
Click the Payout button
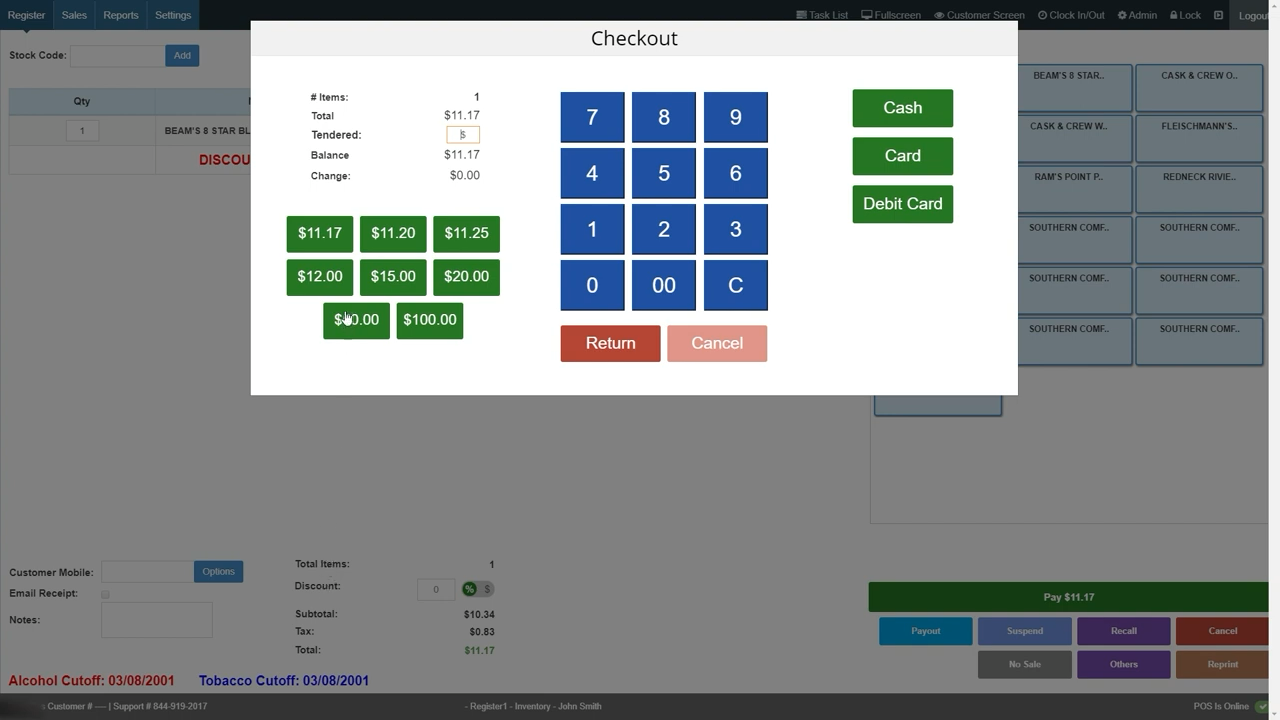click(x=926, y=631)
